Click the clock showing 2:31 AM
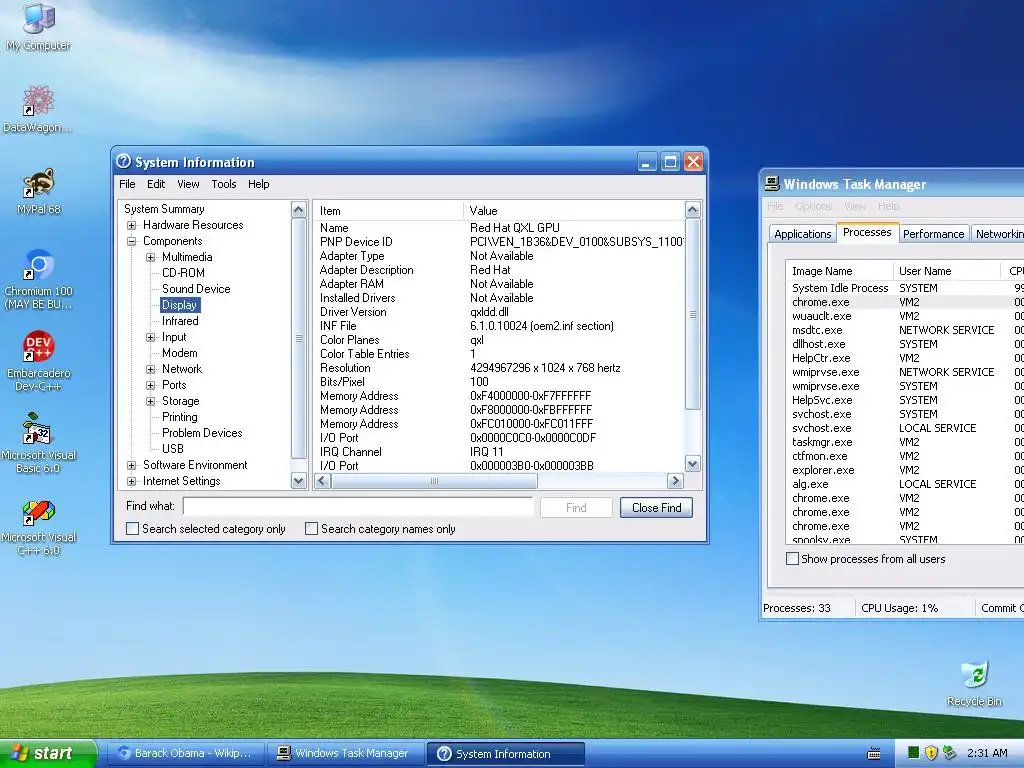 (987, 753)
